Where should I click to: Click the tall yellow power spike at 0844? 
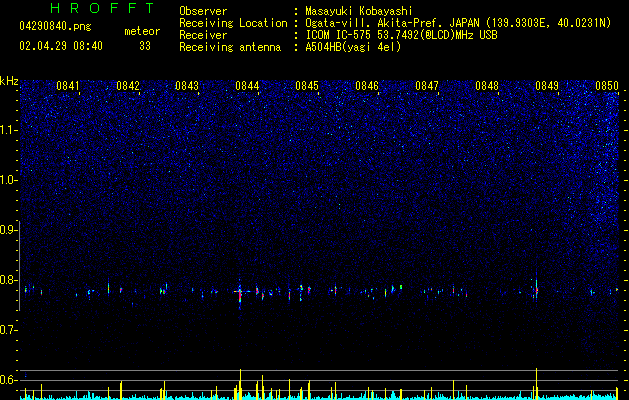click(x=240, y=384)
